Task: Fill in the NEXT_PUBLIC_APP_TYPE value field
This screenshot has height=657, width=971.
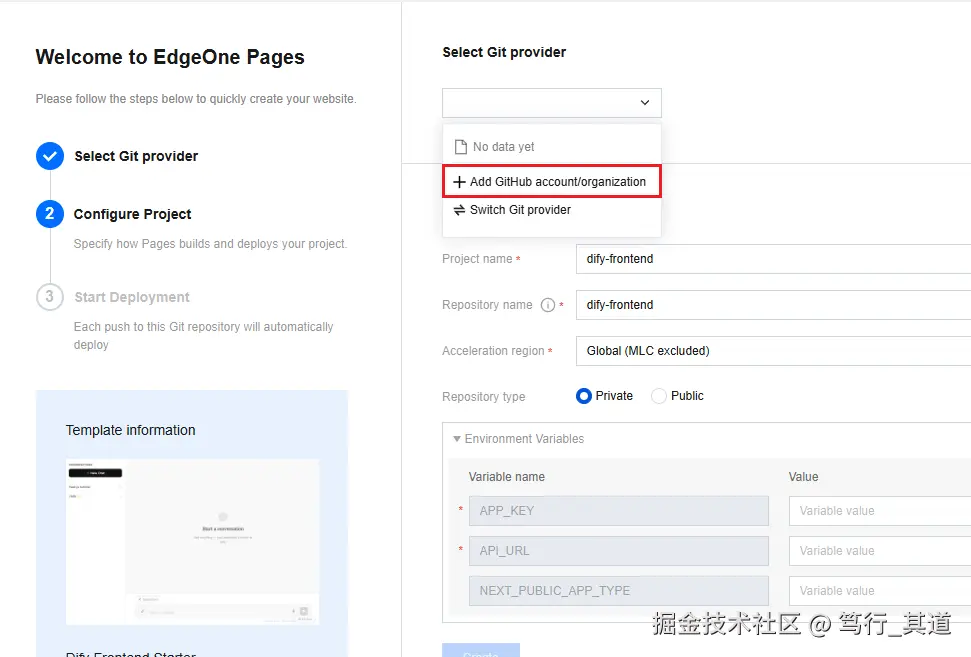Action: (879, 591)
